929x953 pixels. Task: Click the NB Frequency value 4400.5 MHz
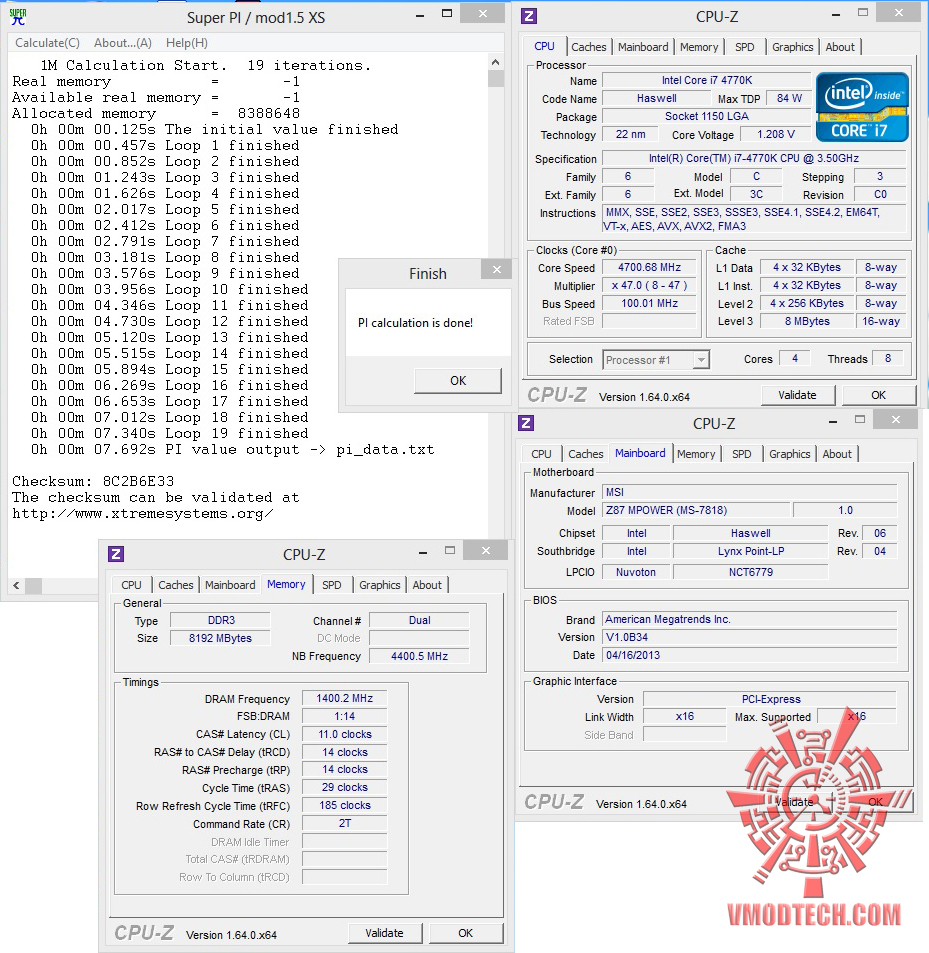(419, 656)
